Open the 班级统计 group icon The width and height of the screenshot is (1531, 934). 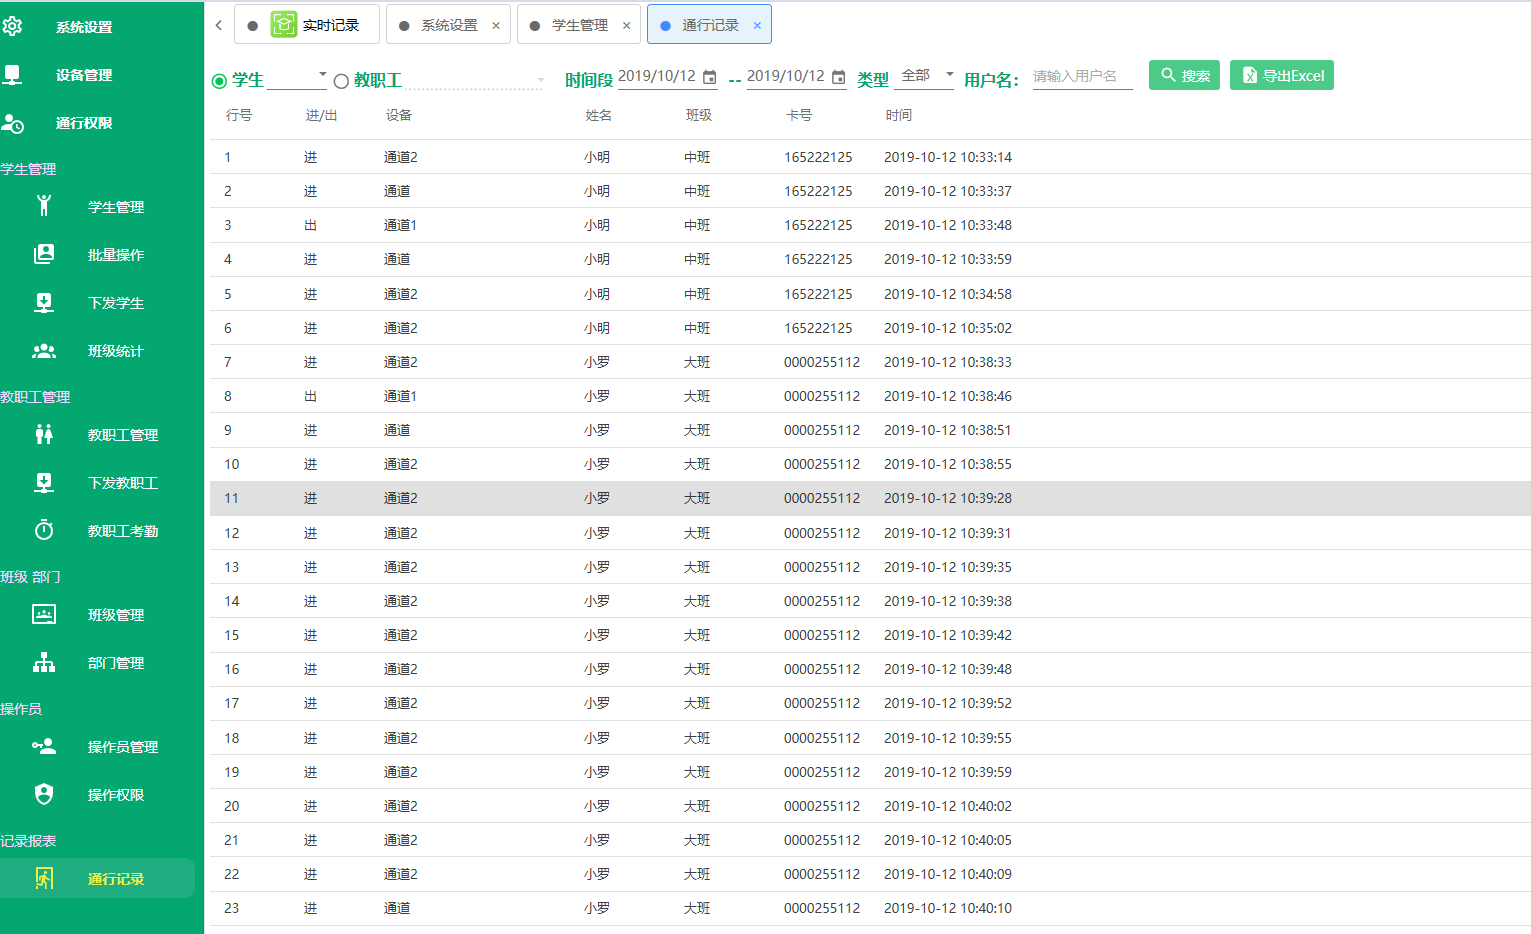click(x=44, y=351)
